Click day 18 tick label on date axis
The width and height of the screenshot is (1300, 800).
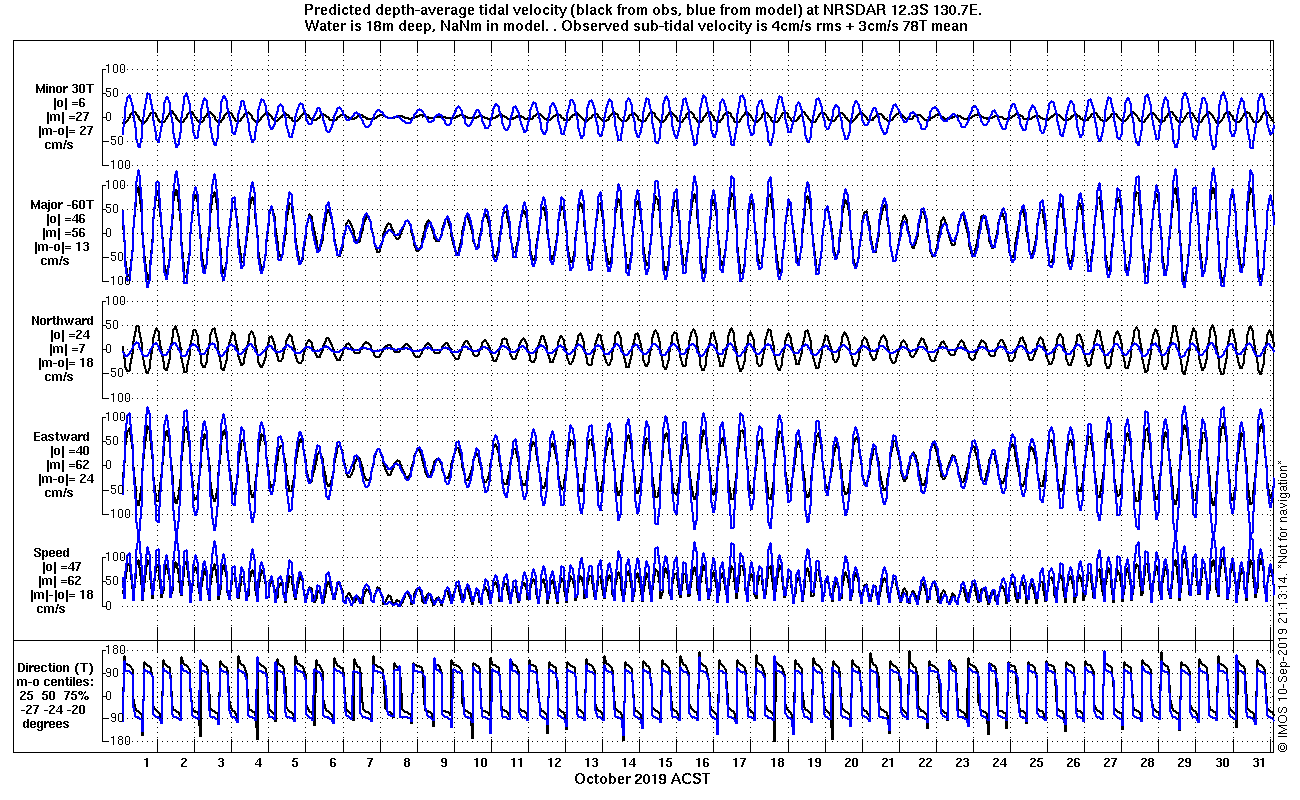[777, 762]
